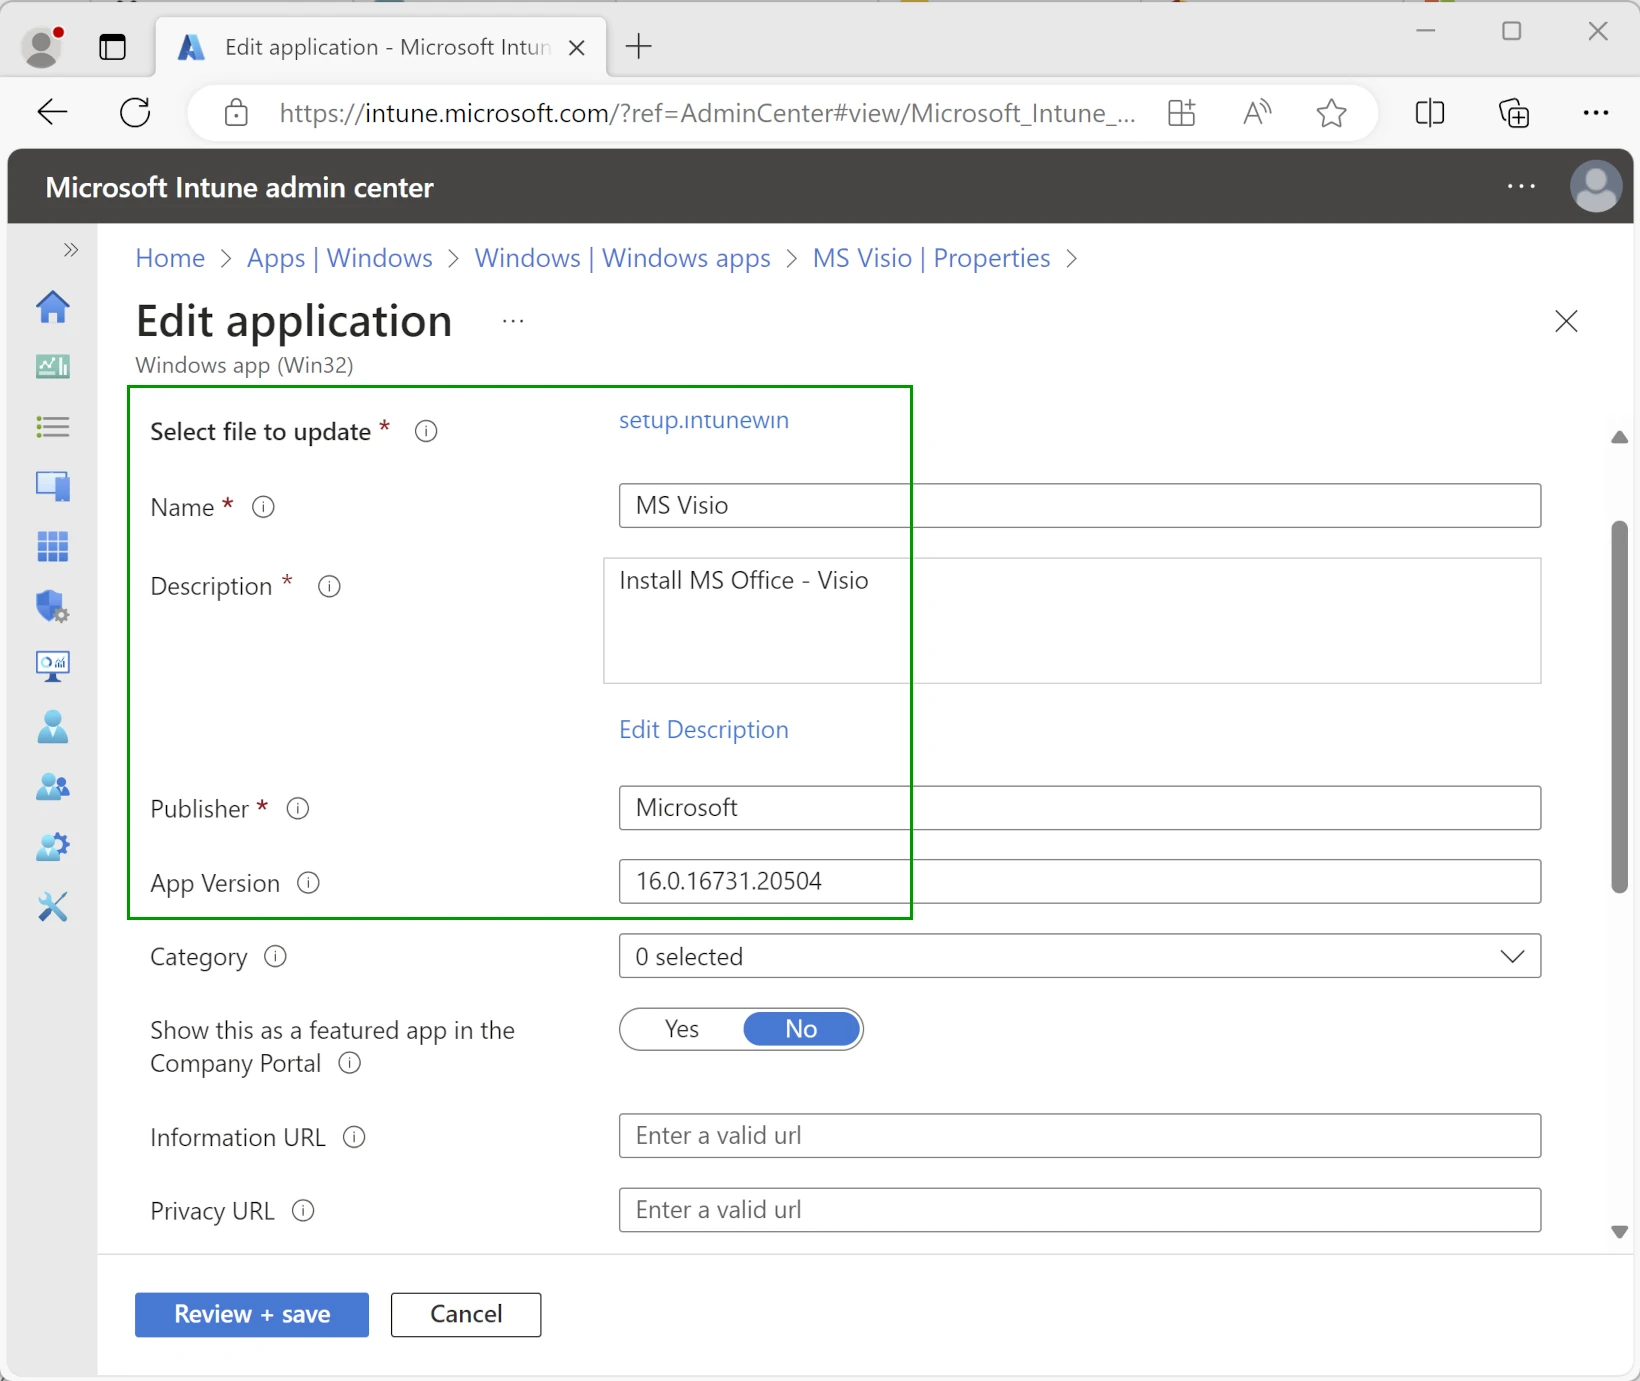Click the vertical scrollbar thumb
The height and width of the screenshot is (1381, 1640).
(1620, 707)
